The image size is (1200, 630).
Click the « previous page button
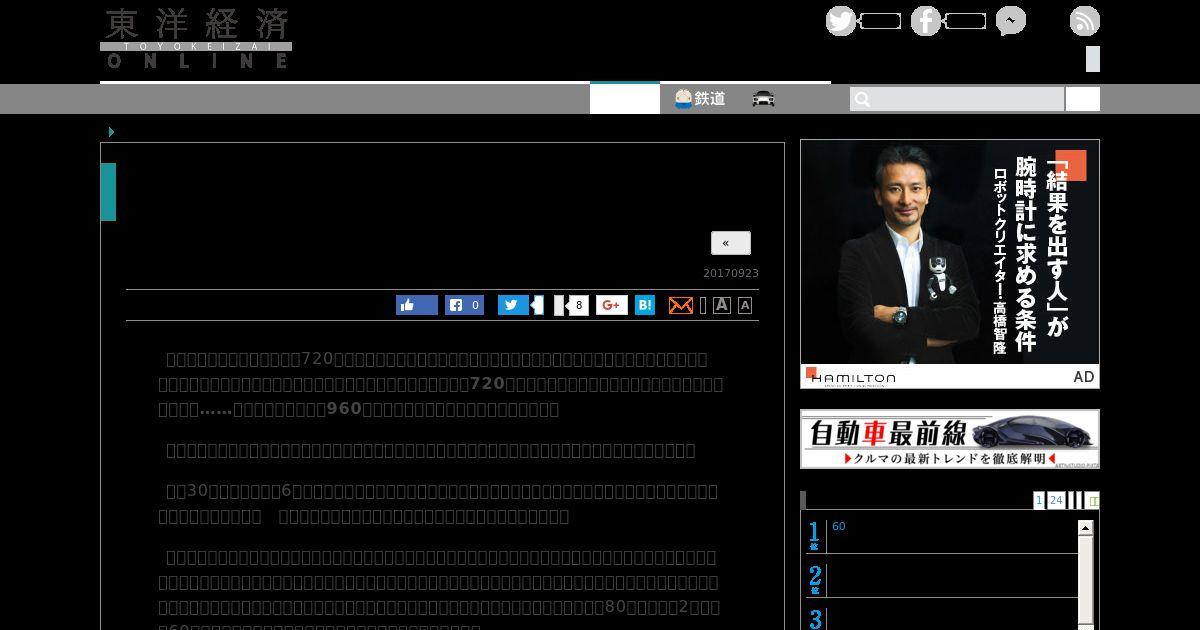(x=730, y=243)
